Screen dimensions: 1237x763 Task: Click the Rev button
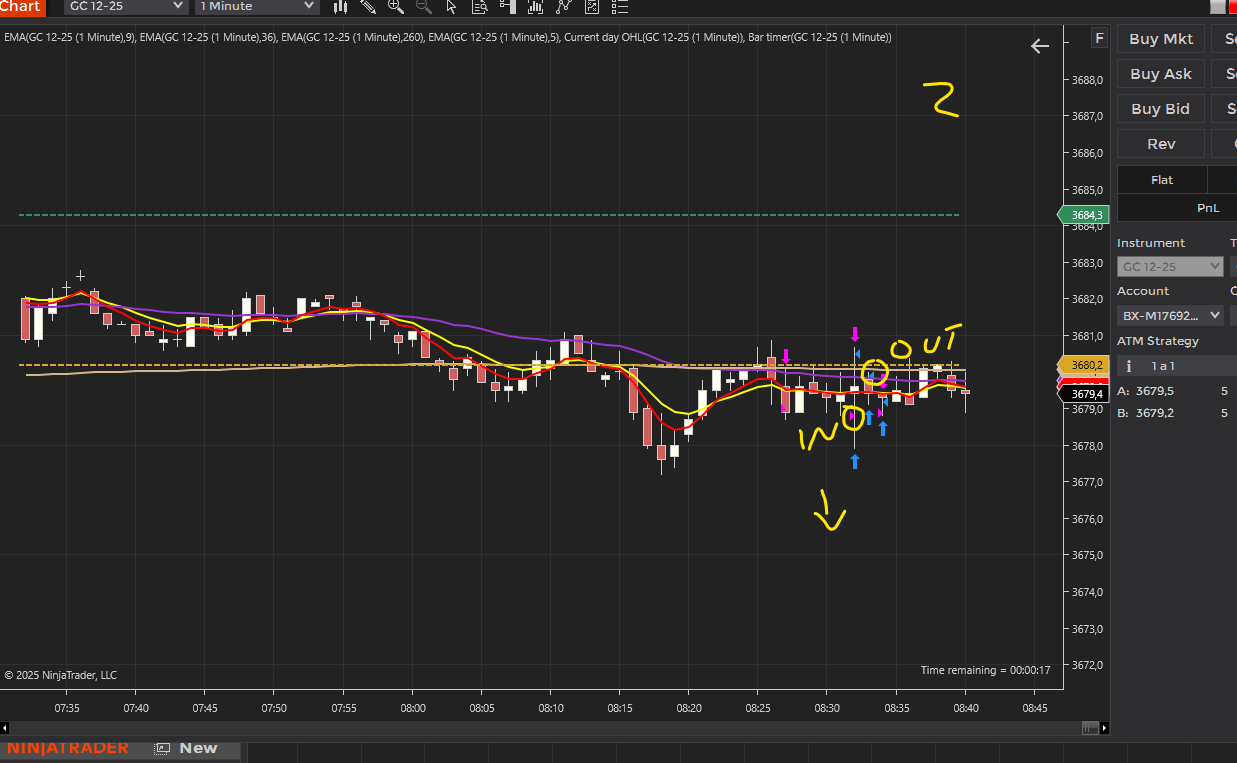click(1160, 144)
